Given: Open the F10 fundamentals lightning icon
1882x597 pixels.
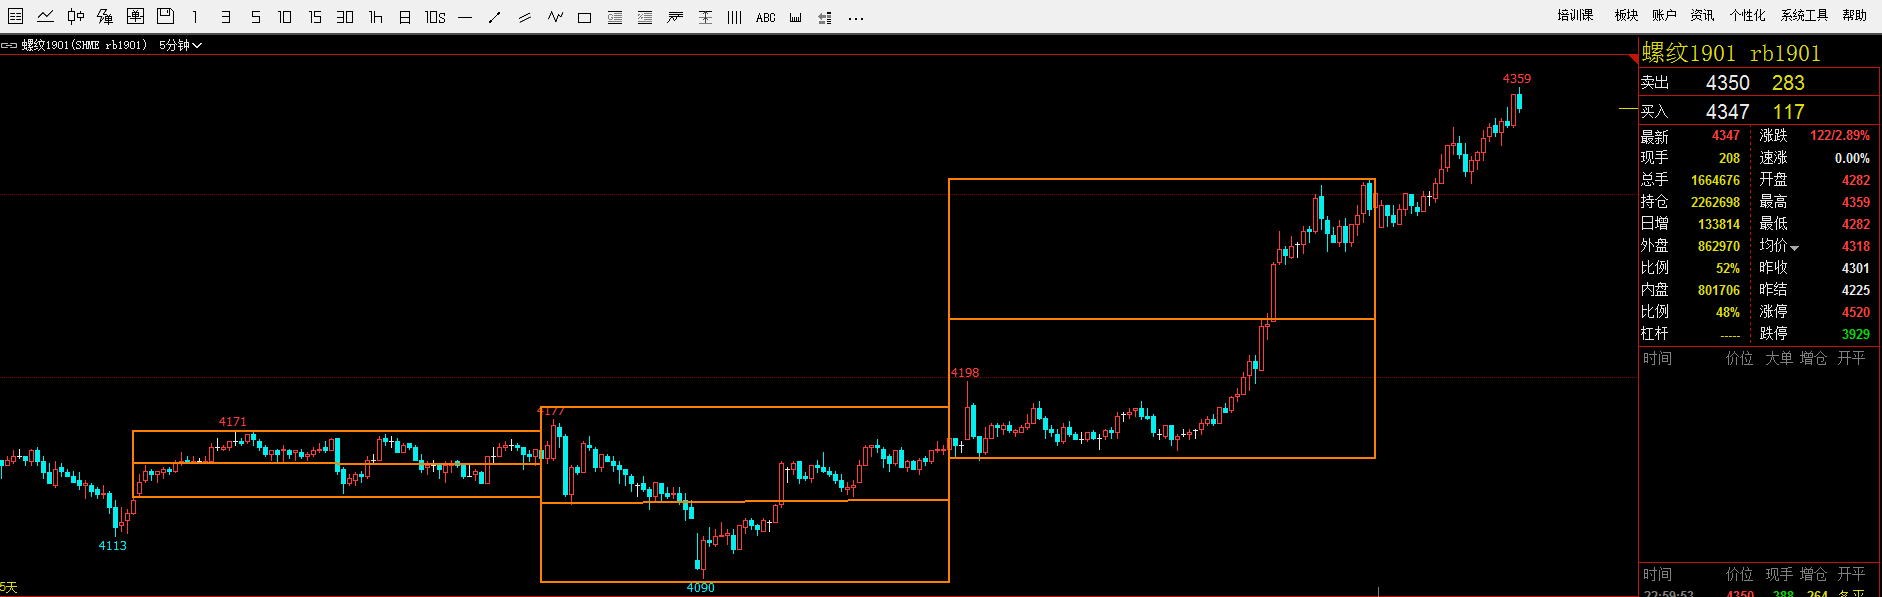Looking at the screenshot, I should [105, 16].
